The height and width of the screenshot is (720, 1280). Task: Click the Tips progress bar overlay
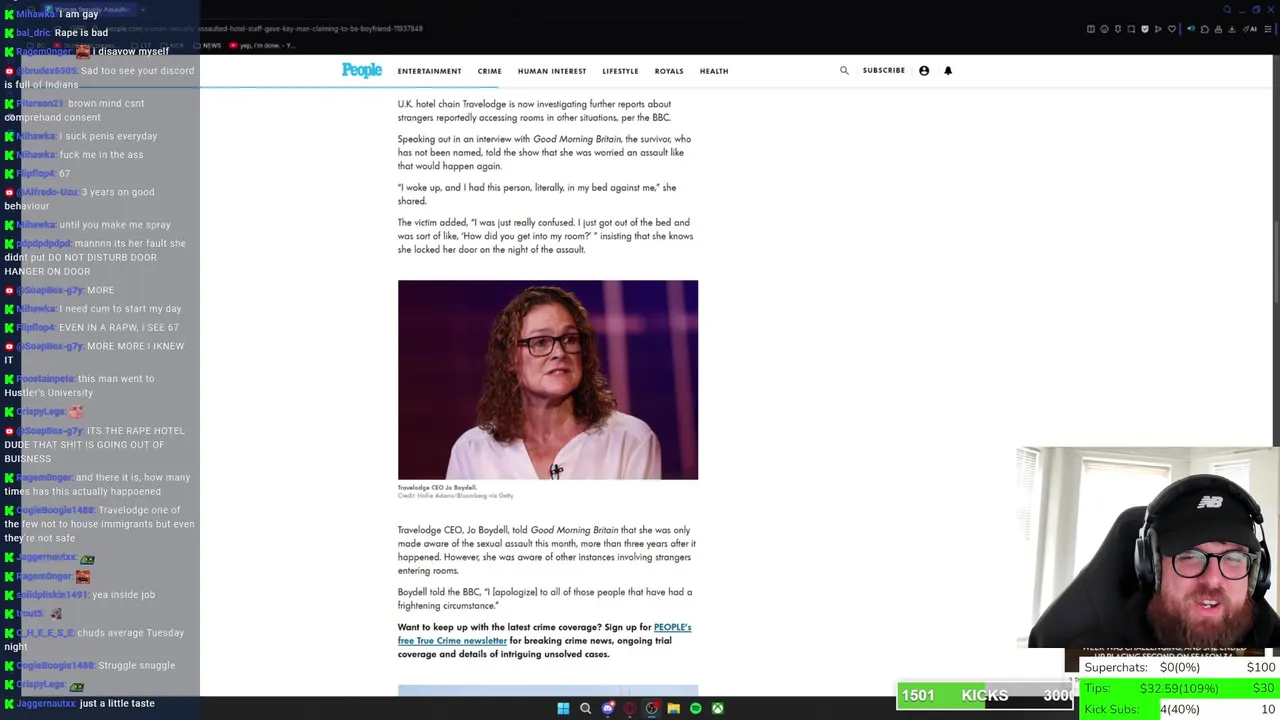click(1178, 689)
